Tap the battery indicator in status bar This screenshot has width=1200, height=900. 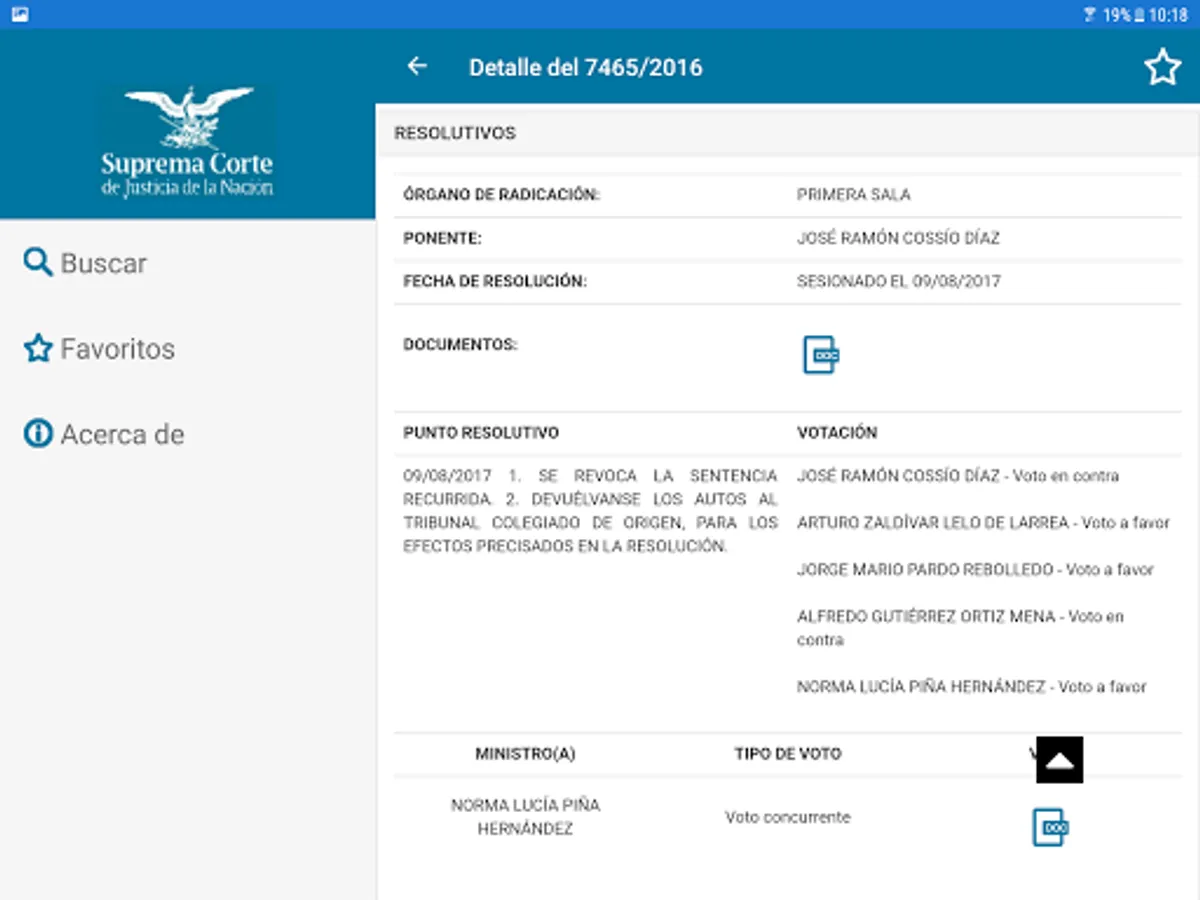[x=1138, y=15]
